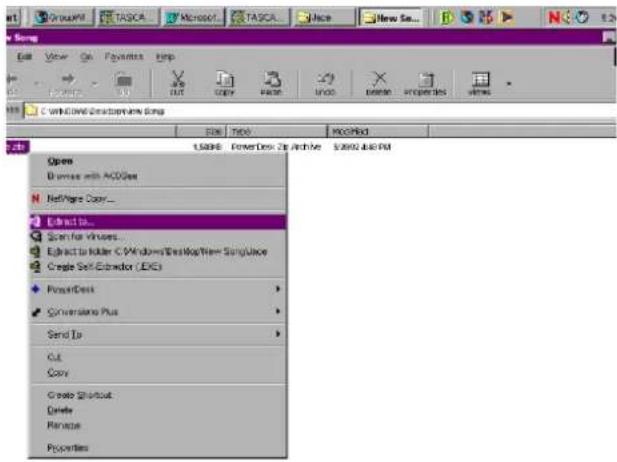The width and height of the screenshot is (617, 462).
Task: Click the PowerDesk Zip Archive type text
Action: coord(276,147)
